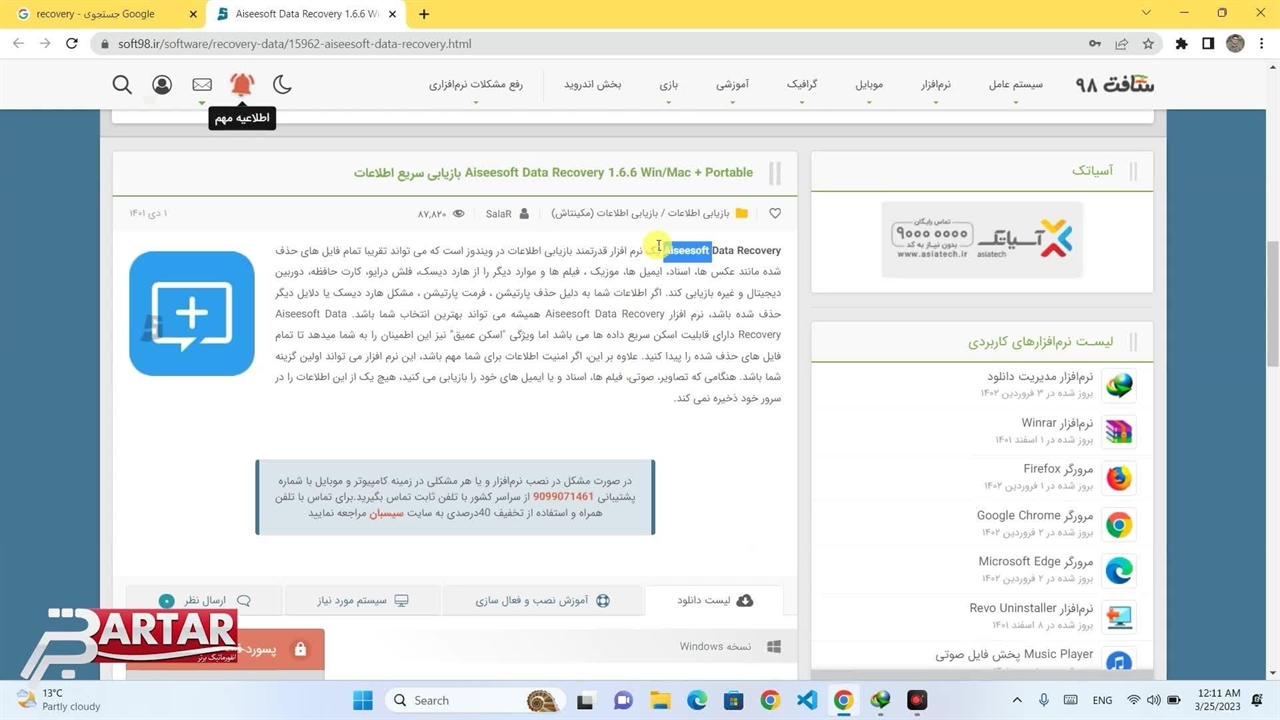Open the user account profile icon
1280x720 pixels.
click(x=162, y=85)
